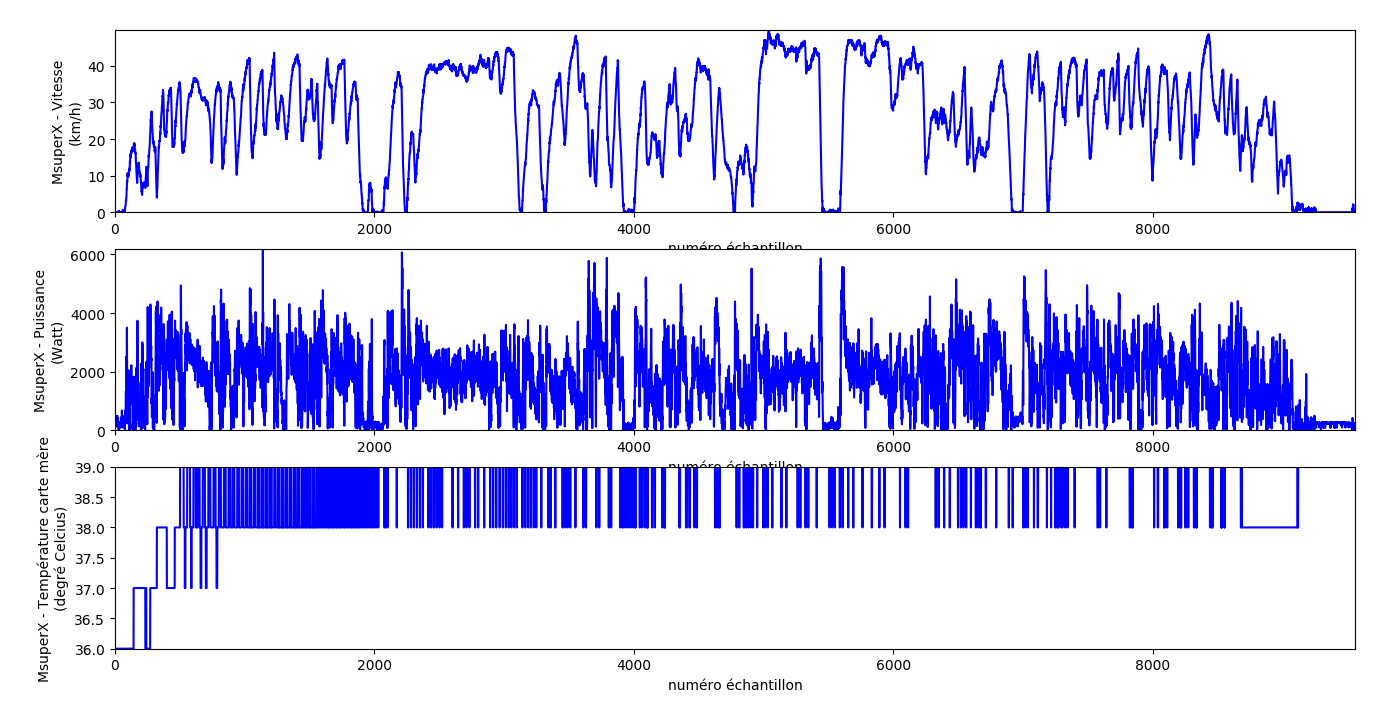Click x-axis tick 4000 under the Température plot
This screenshot has width=1387, height=708.
click(x=634, y=665)
